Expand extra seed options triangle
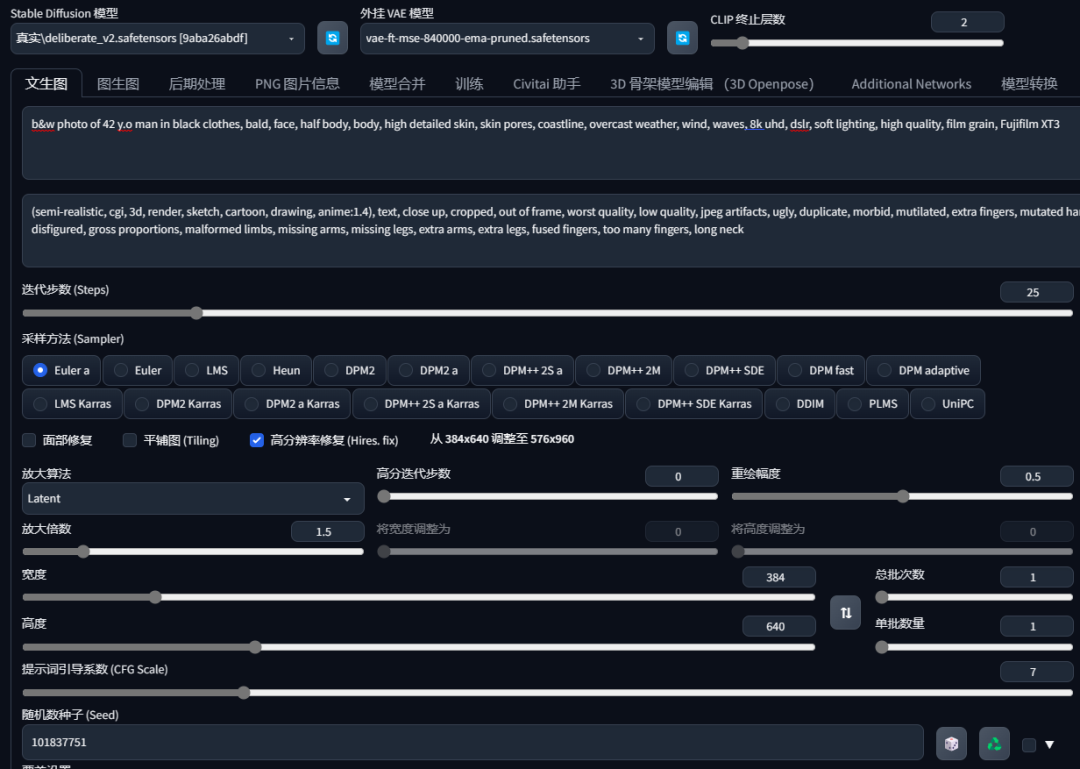This screenshot has height=769, width=1080. (x=1050, y=745)
